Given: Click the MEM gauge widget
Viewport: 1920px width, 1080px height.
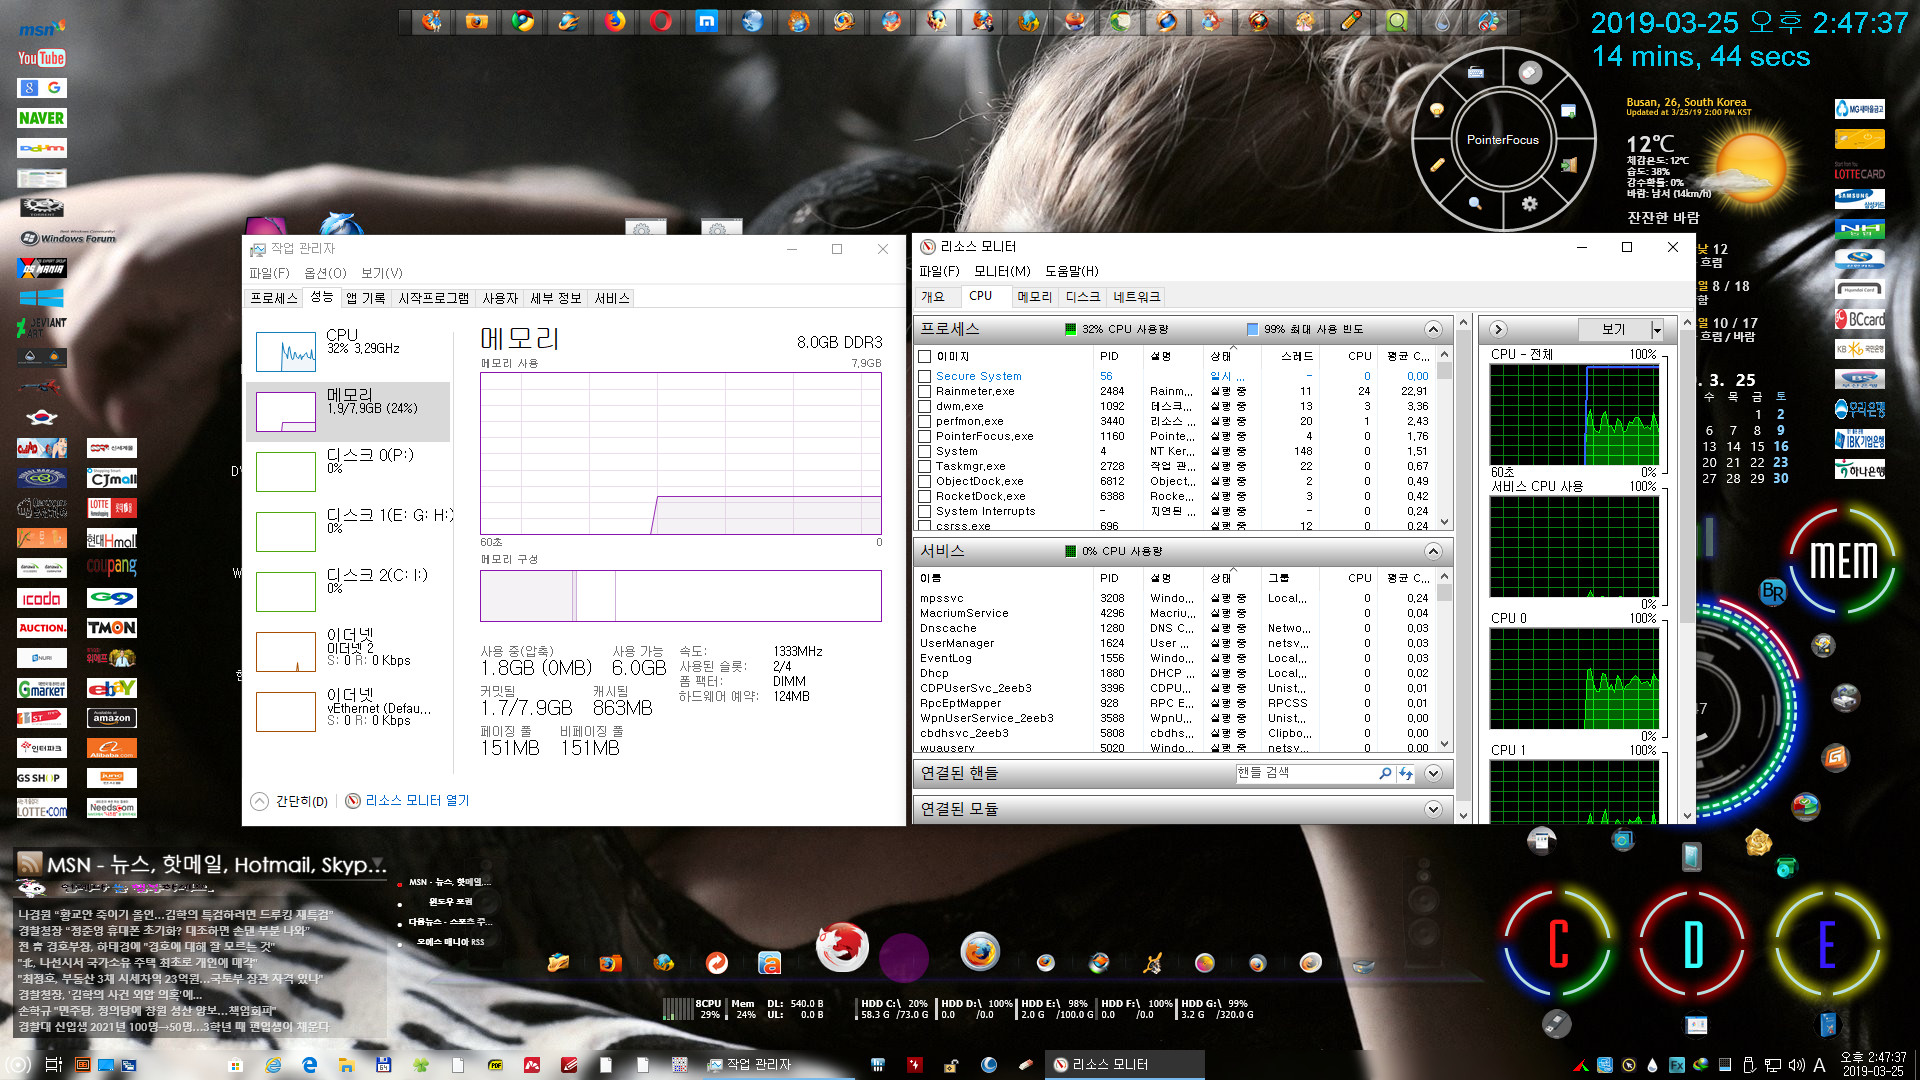Looking at the screenshot, I should tap(1843, 561).
